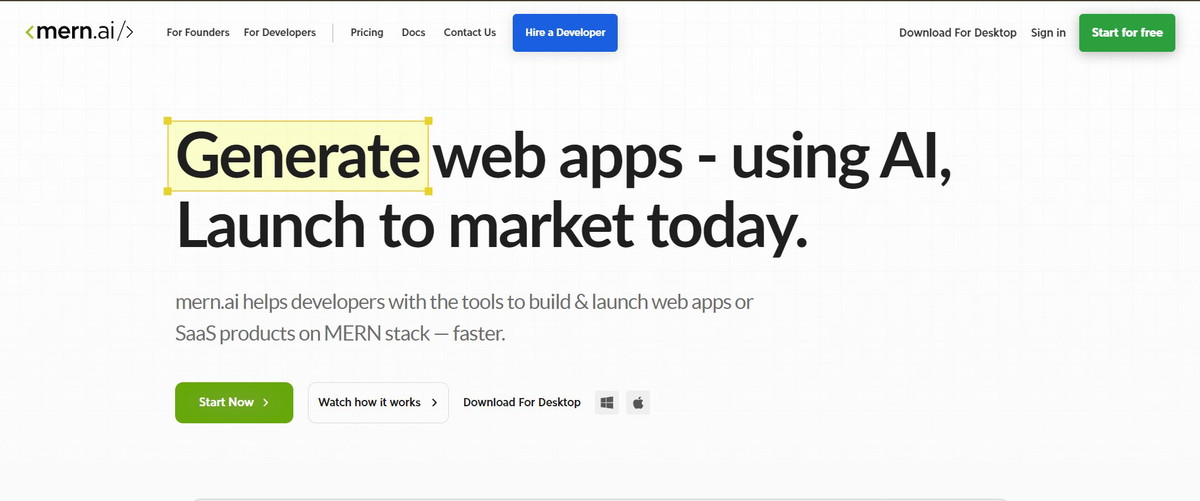Click the highlighted word Generate in headline
The width and height of the screenshot is (1200, 501).
point(298,155)
